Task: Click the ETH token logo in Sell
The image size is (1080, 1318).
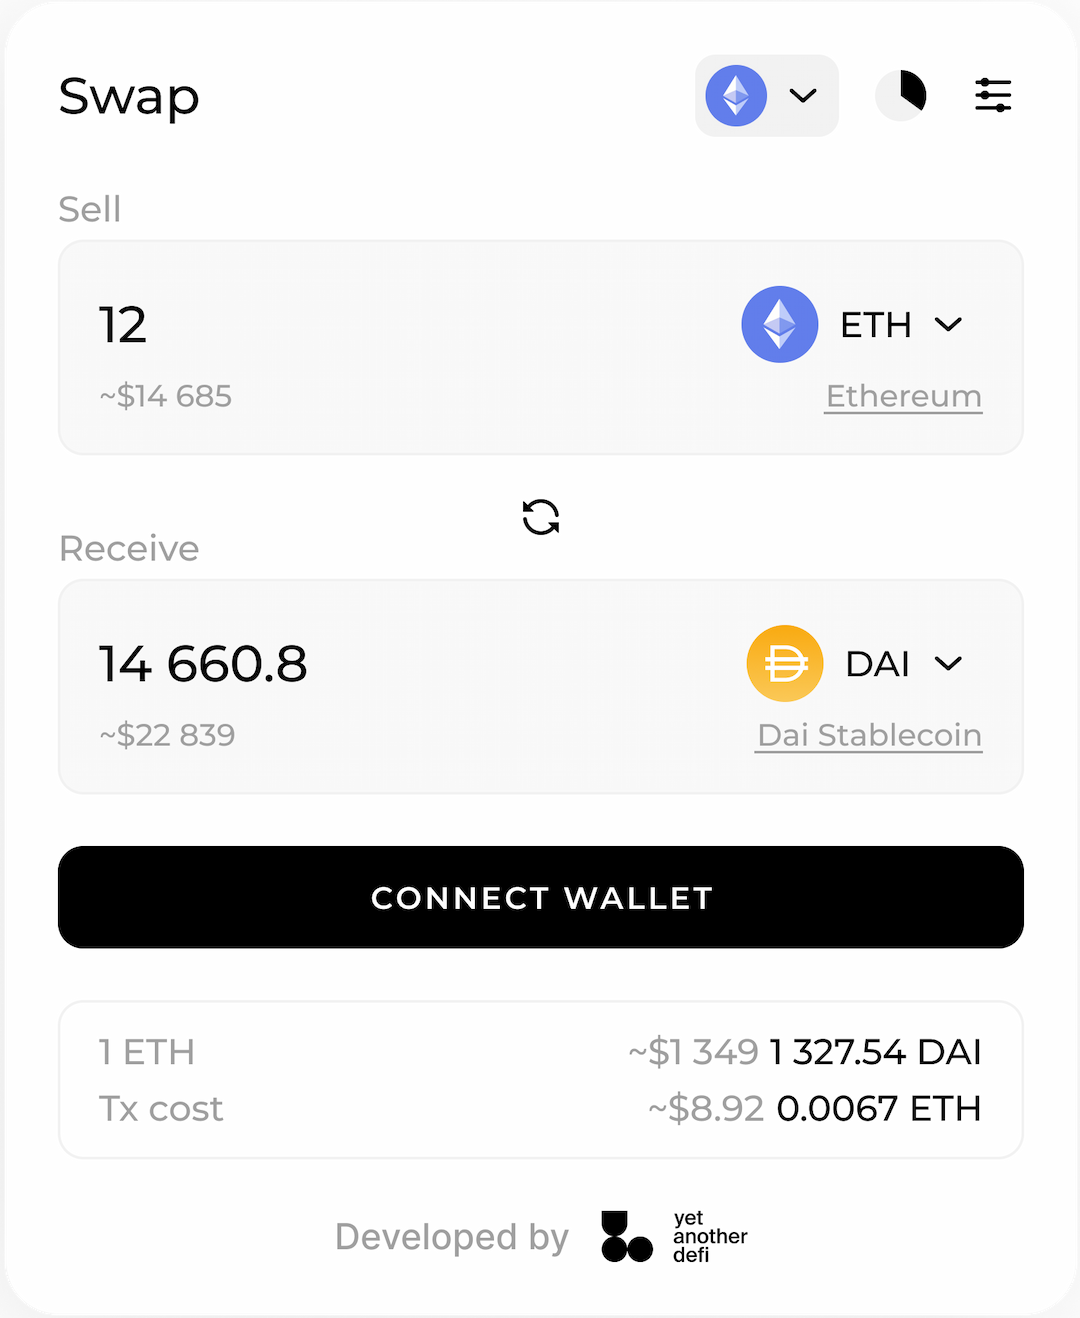Action: 780,325
